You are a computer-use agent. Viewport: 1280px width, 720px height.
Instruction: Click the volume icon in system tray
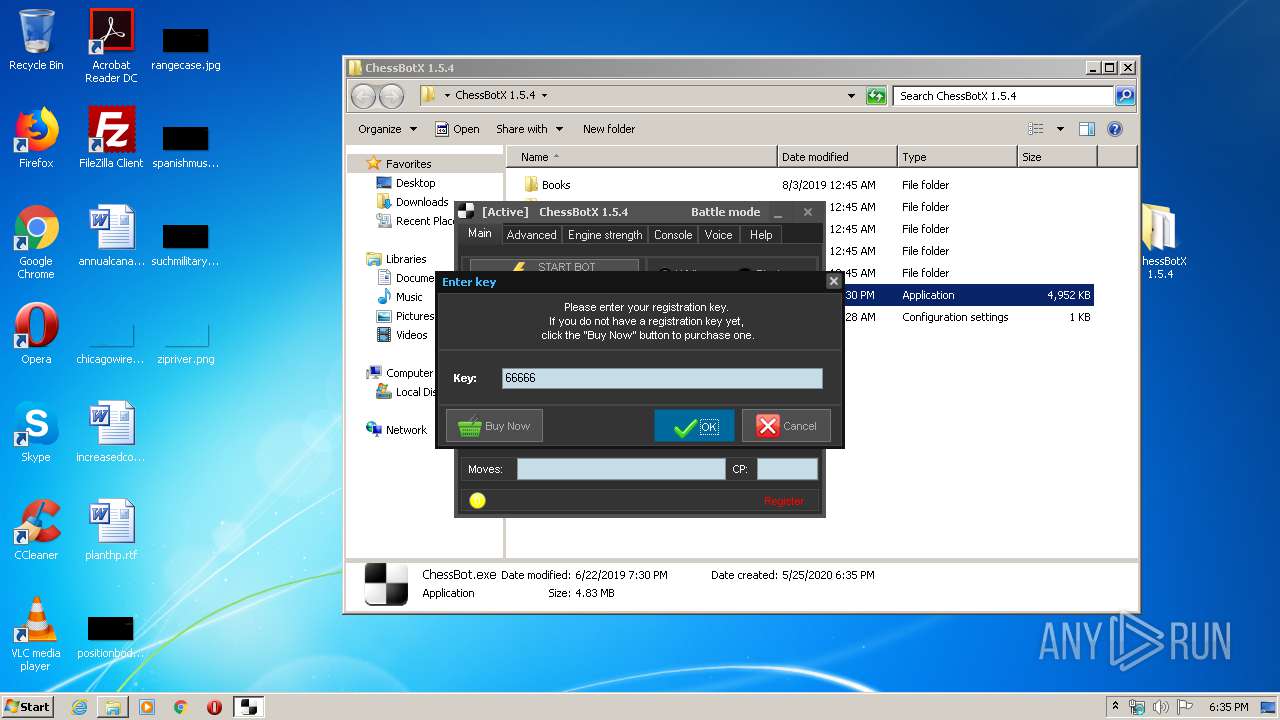point(1159,707)
